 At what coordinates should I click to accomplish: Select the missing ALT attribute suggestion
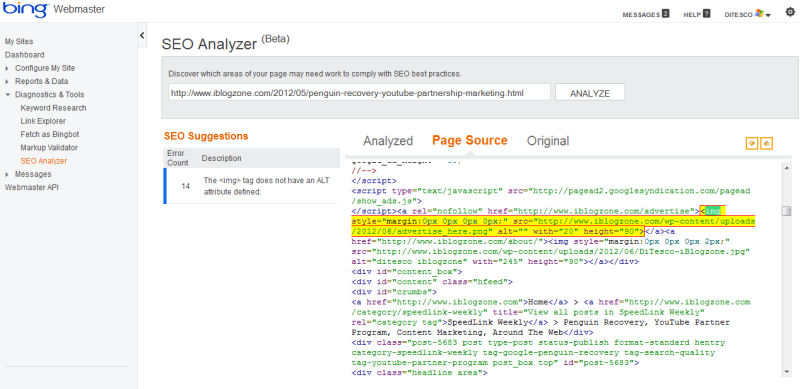(x=252, y=186)
